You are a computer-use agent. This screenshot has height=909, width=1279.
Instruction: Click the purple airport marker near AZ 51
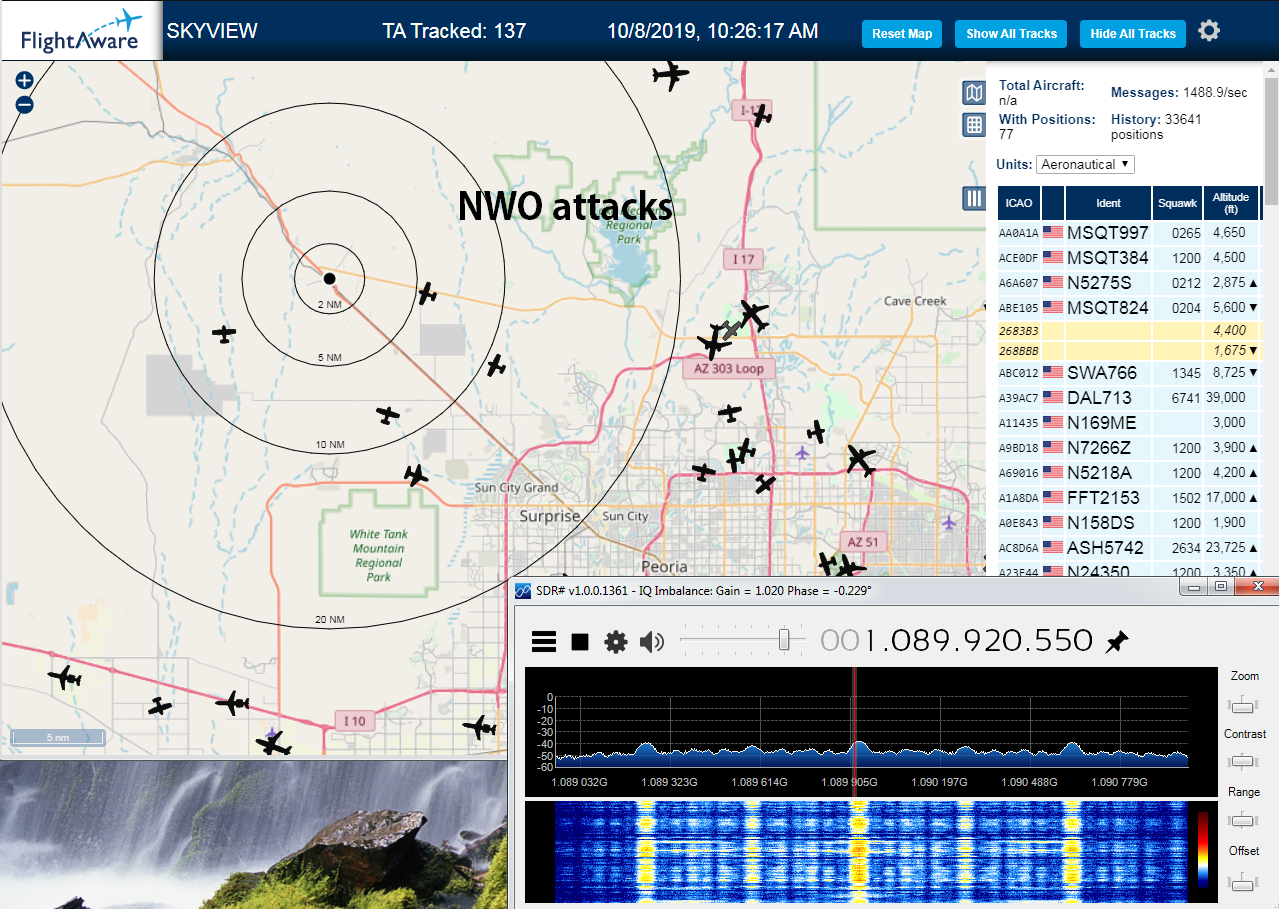(x=949, y=522)
